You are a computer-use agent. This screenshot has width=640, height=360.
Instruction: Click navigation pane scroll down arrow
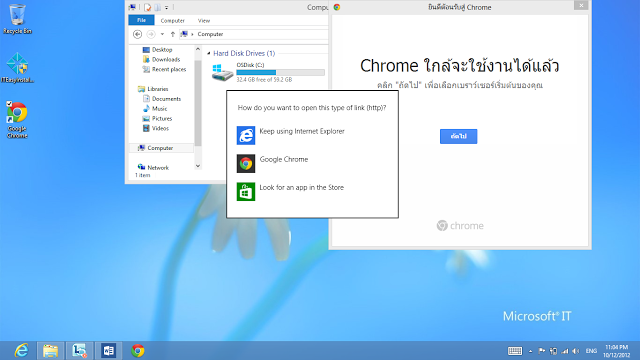coord(198,166)
